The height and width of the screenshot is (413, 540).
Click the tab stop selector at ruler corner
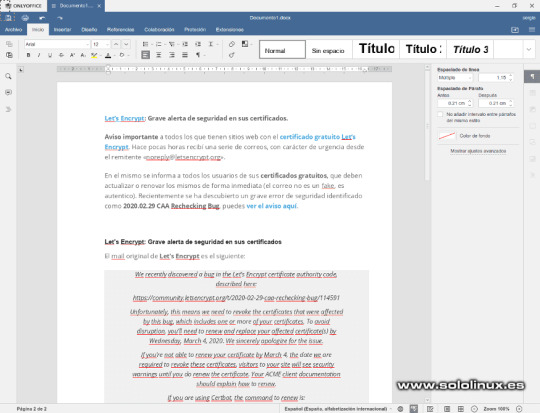point(21,70)
